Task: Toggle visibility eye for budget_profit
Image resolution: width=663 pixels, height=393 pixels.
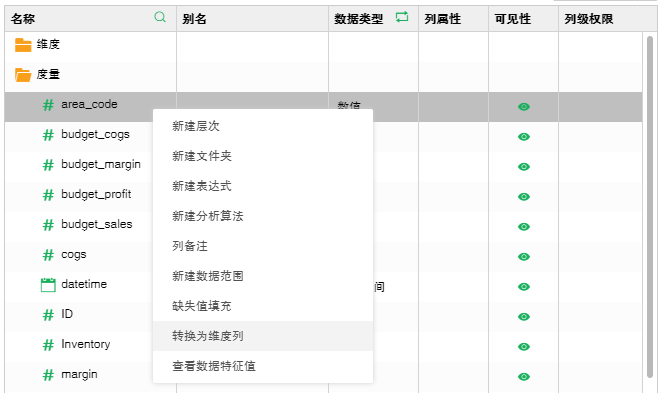Action: click(524, 197)
